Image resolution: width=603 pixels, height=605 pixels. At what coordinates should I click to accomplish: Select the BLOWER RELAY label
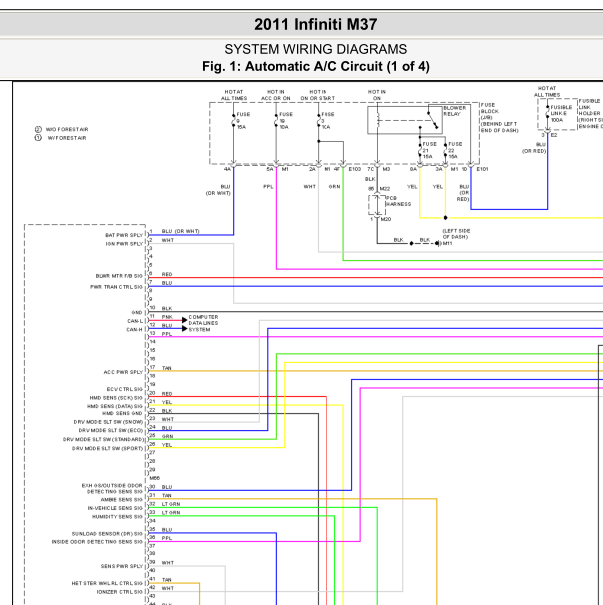pyautogui.click(x=455, y=111)
